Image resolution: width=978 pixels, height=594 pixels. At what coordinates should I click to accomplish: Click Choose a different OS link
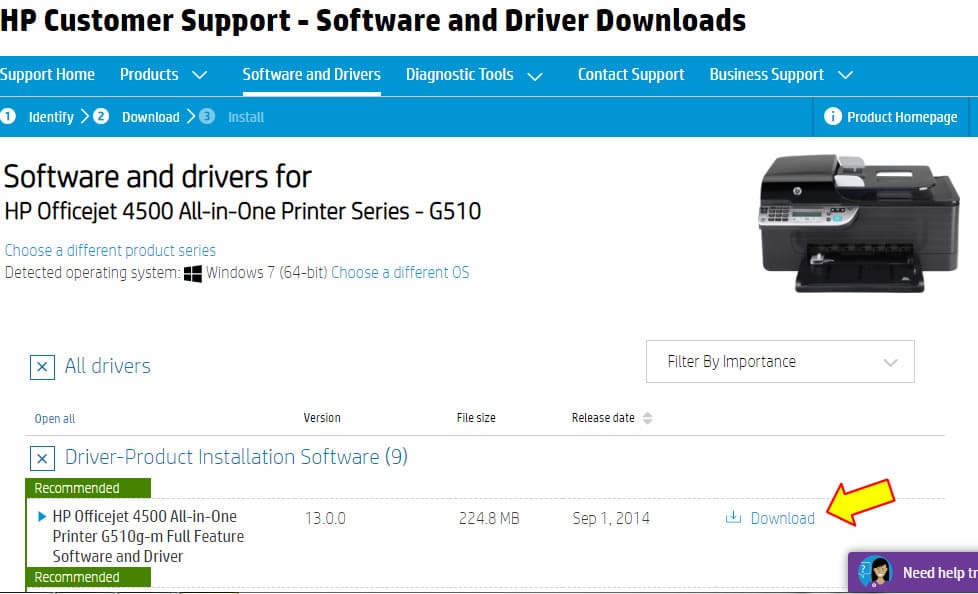tap(400, 272)
